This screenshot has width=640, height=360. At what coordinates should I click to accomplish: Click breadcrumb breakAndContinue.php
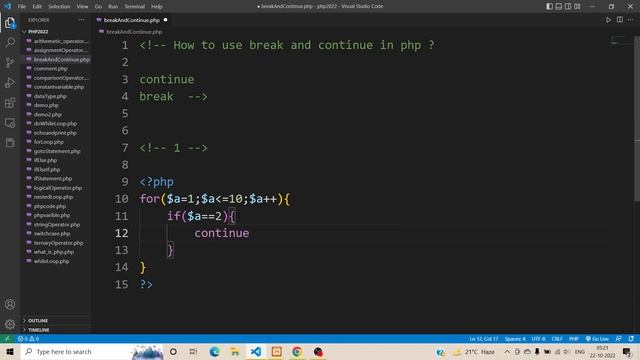tap(134, 32)
